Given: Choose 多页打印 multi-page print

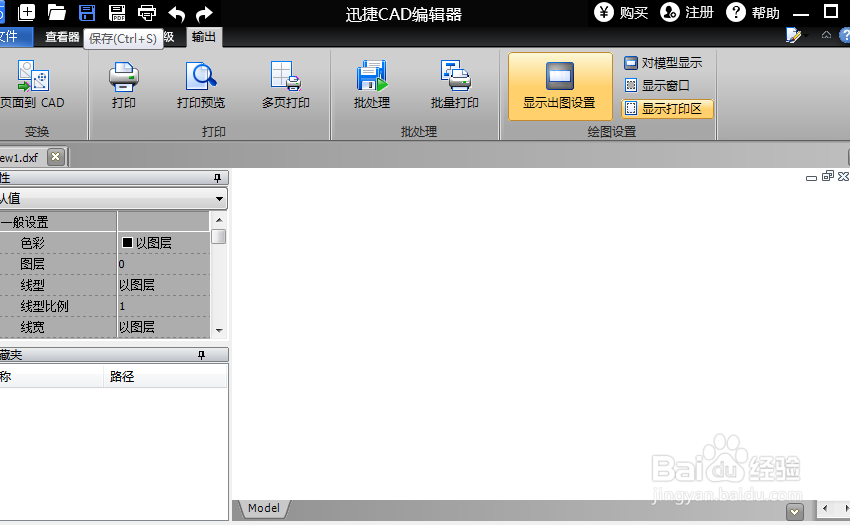Looking at the screenshot, I should [x=286, y=84].
